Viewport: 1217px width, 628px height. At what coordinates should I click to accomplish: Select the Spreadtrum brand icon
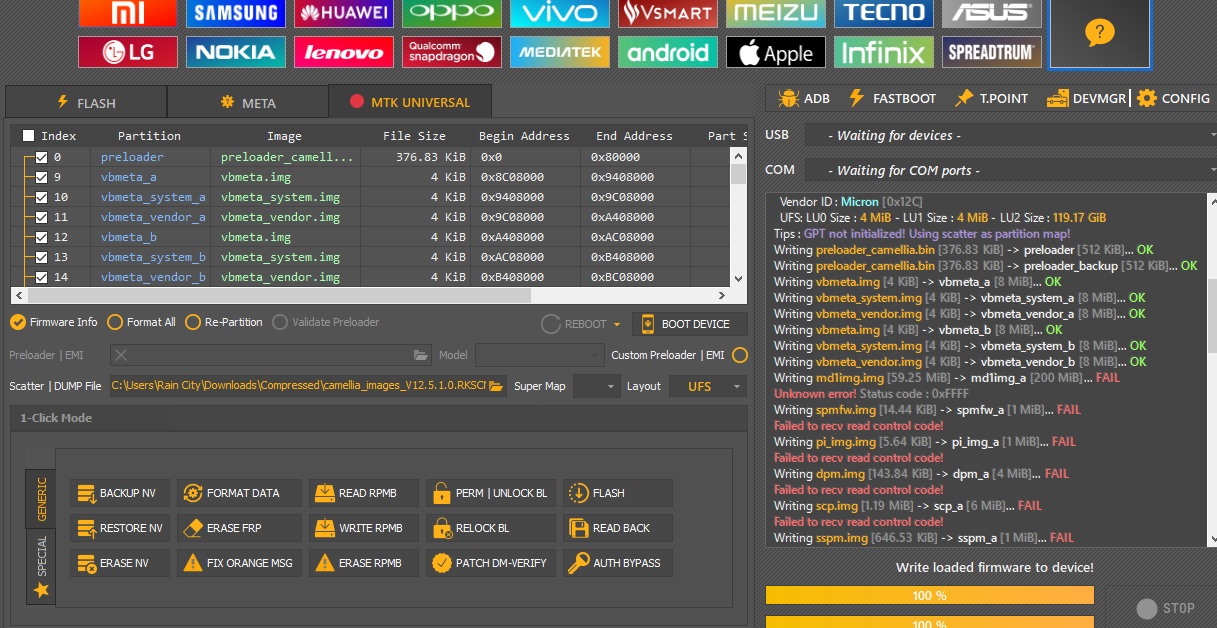pyautogui.click(x=992, y=52)
